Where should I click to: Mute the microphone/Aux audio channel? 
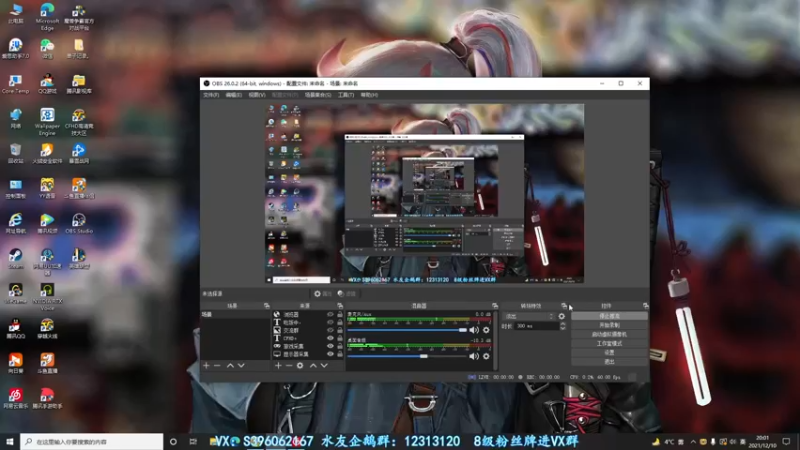point(474,330)
